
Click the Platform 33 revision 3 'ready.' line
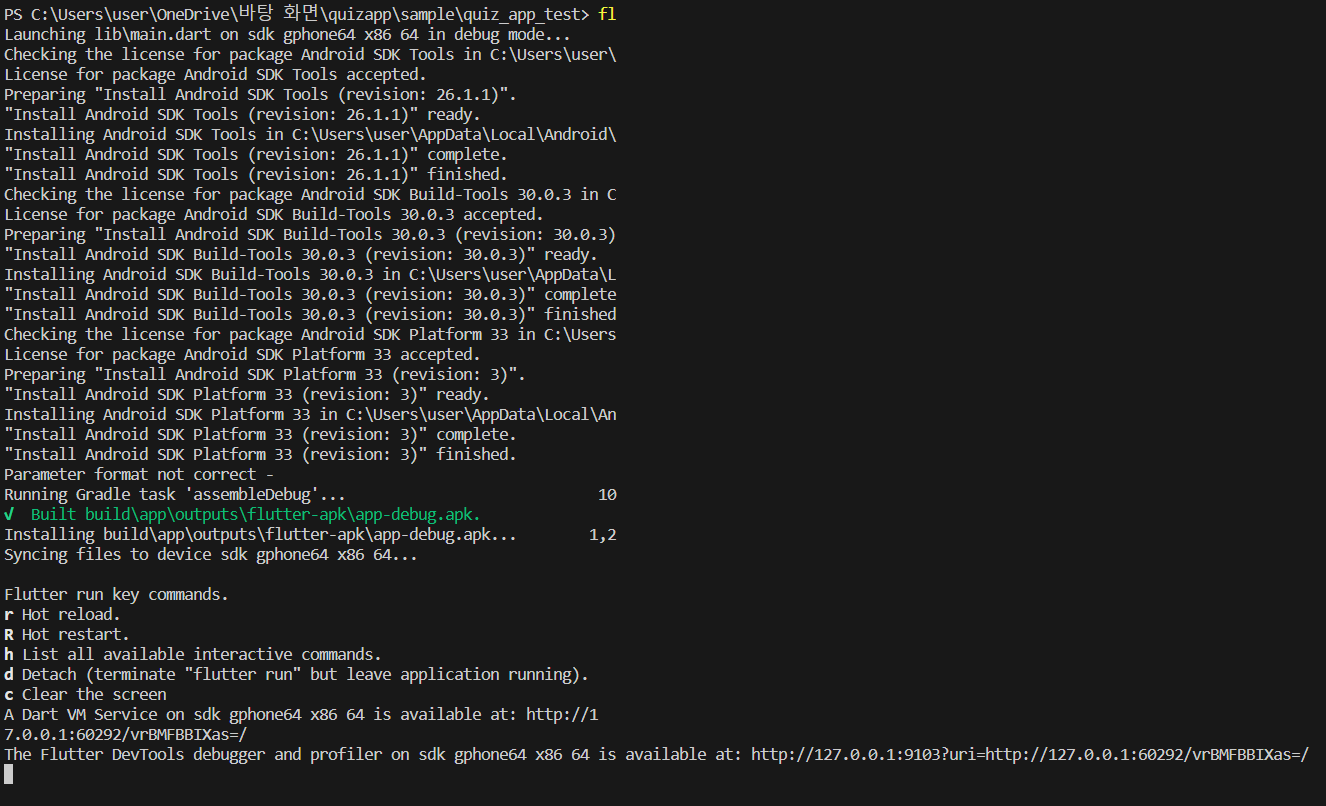(247, 394)
